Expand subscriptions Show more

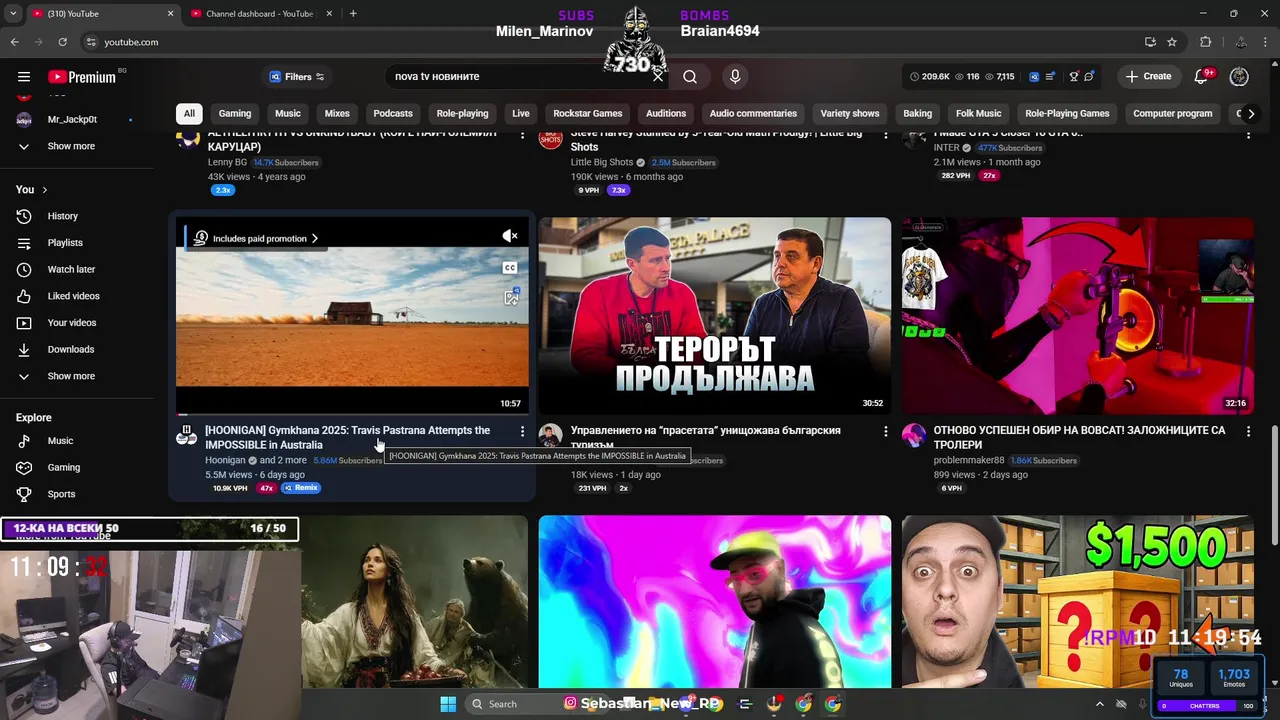70,146
